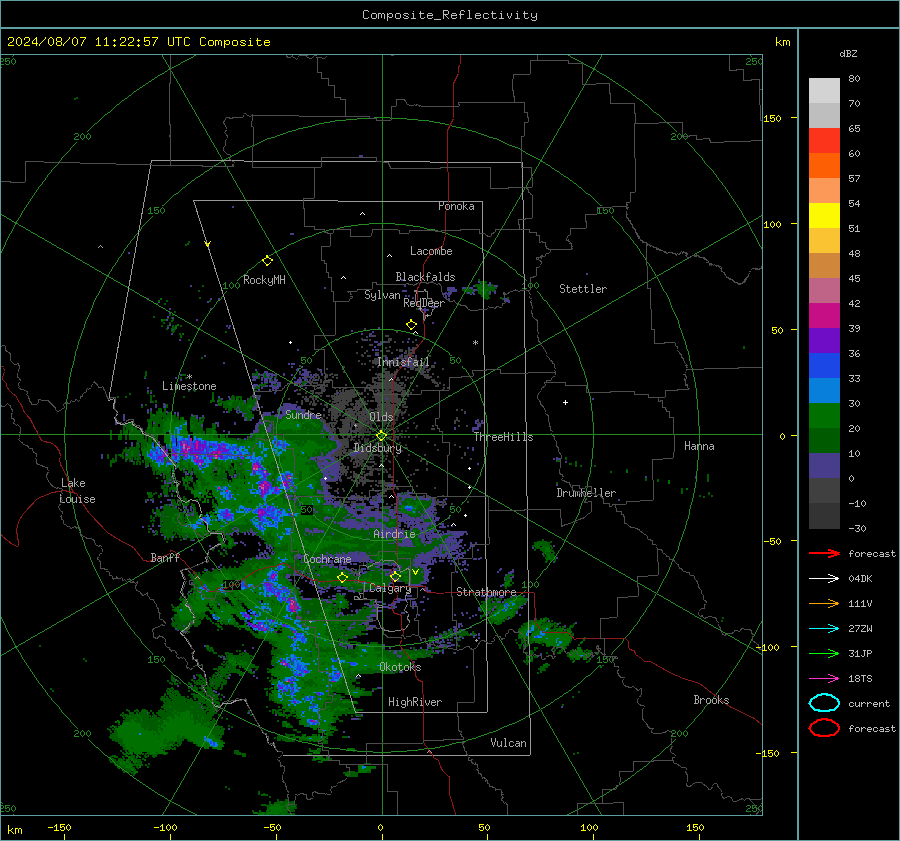Click the Stettler label
The height and width of the screenshot is (841, 900).
coord(583,289)
